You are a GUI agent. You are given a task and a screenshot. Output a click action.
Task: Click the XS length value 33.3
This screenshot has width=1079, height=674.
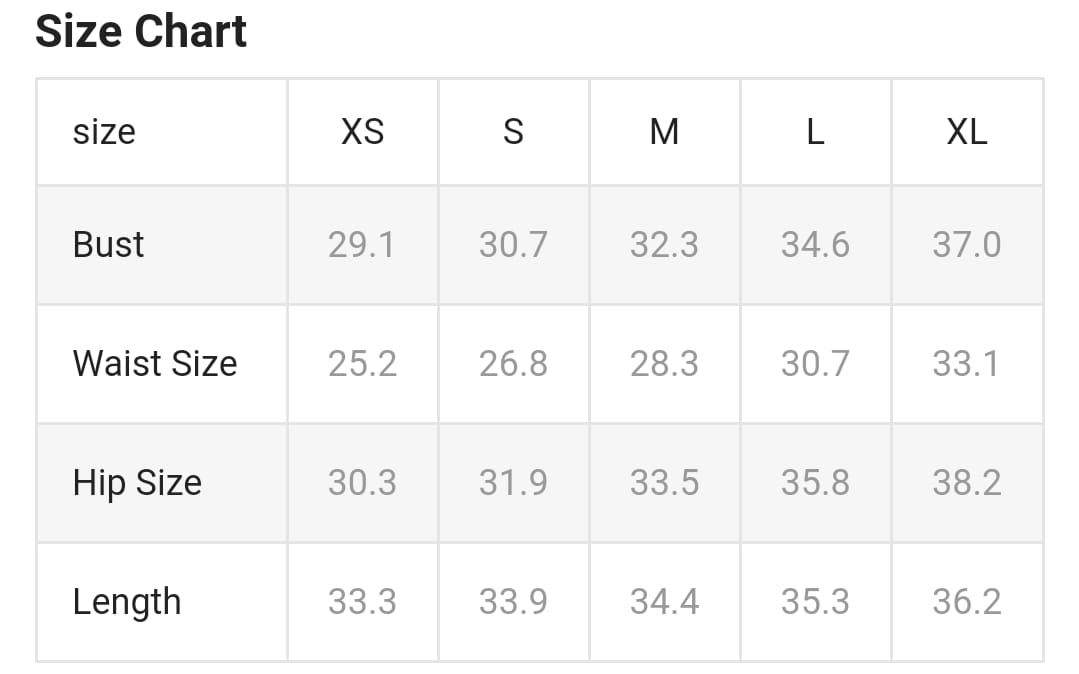tap(362, 601)
